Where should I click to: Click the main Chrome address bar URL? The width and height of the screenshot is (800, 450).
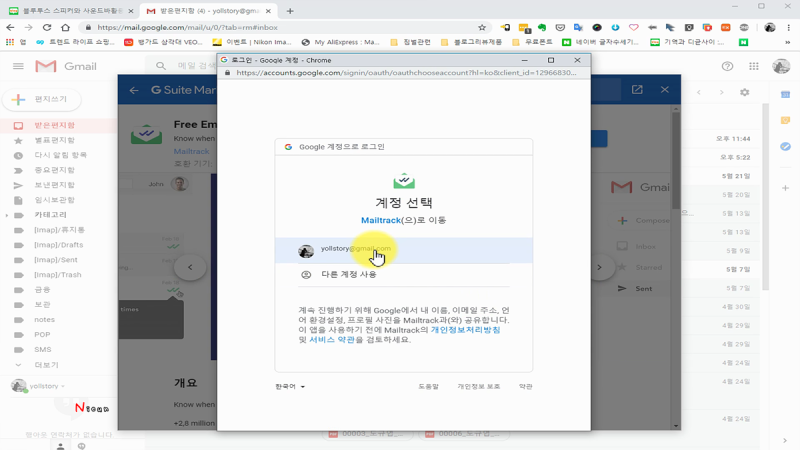(x=187, y=28)
